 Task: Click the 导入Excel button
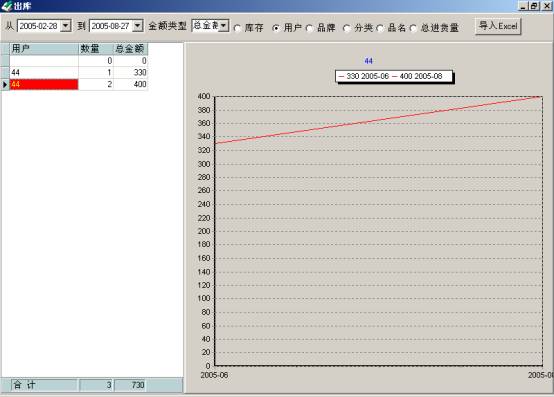click(498, 26)
